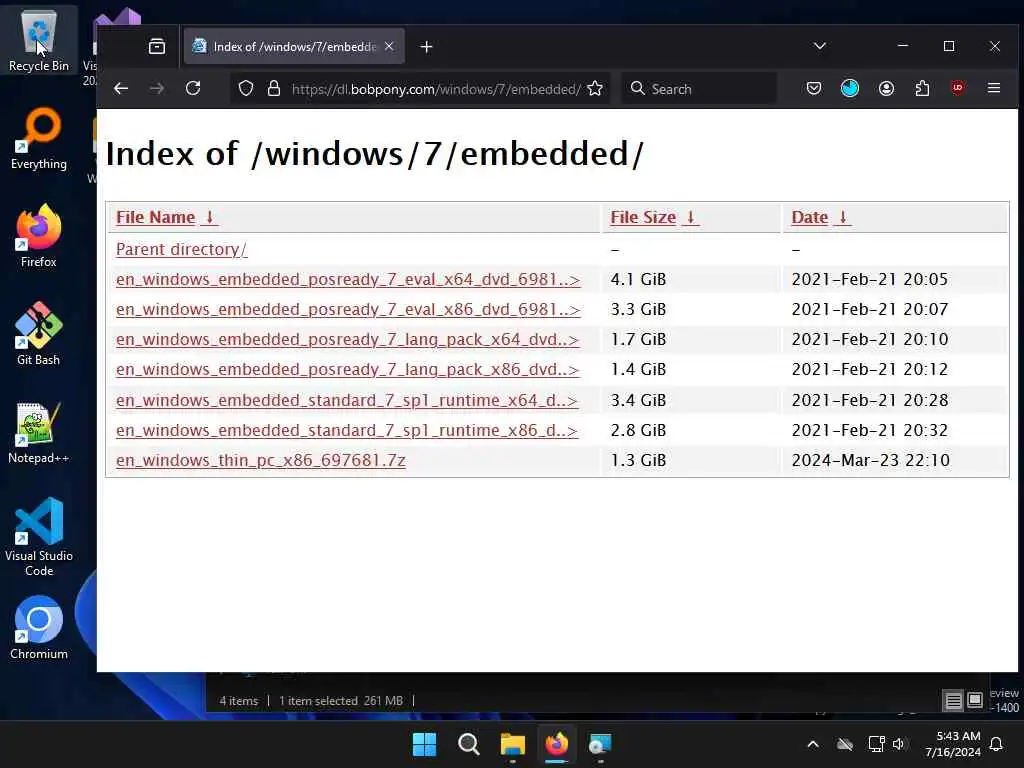
Task: Switch File Explorer to details view
Action: tap(953, 701)
